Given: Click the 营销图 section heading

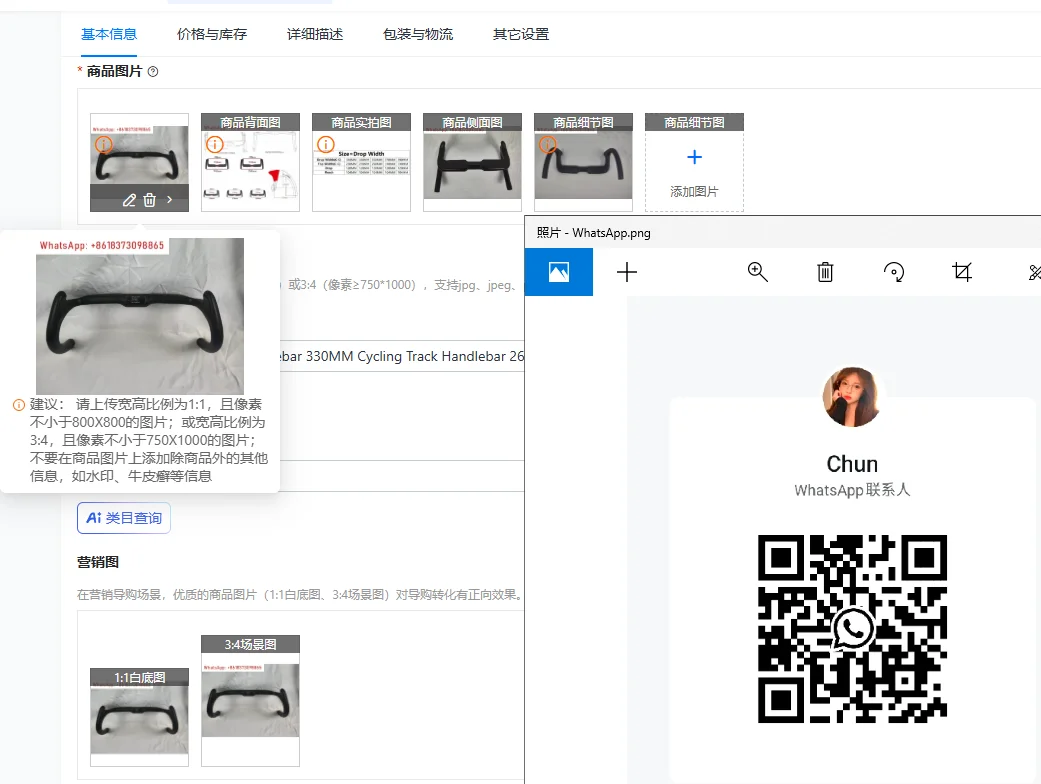Looking at the screenshot, I should (98, 562).
